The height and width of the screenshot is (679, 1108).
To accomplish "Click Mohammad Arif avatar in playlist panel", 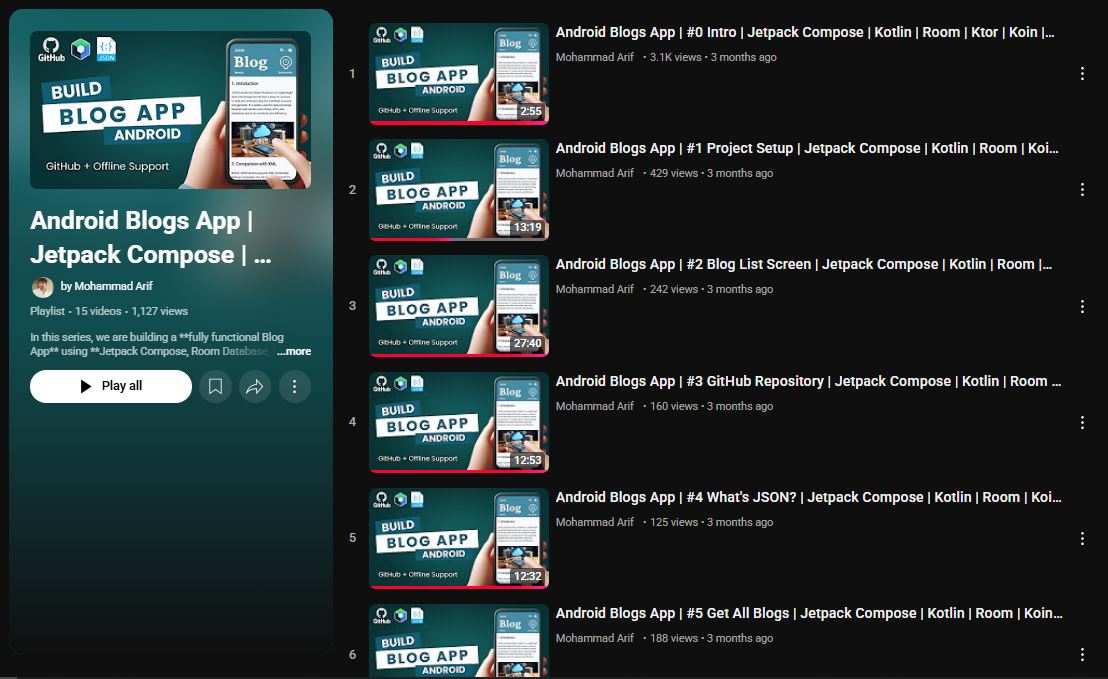I will click(x=42, y=287).
